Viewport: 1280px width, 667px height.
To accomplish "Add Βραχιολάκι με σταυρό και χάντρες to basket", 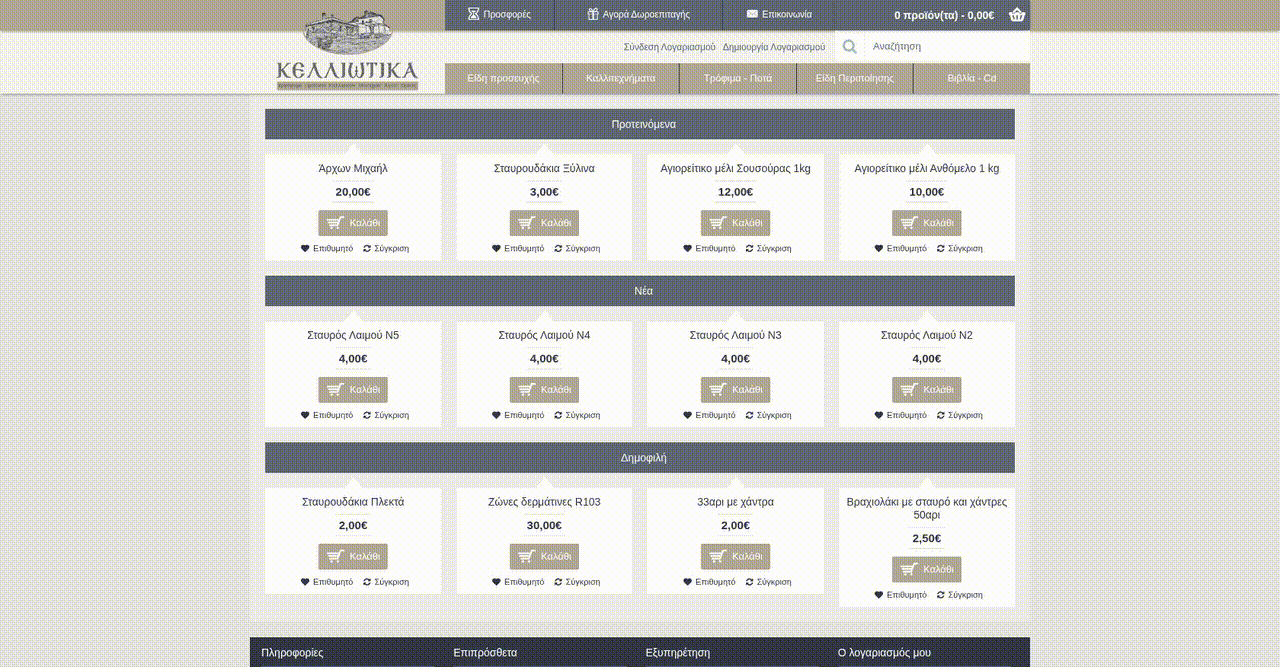I will click(926, 570).
